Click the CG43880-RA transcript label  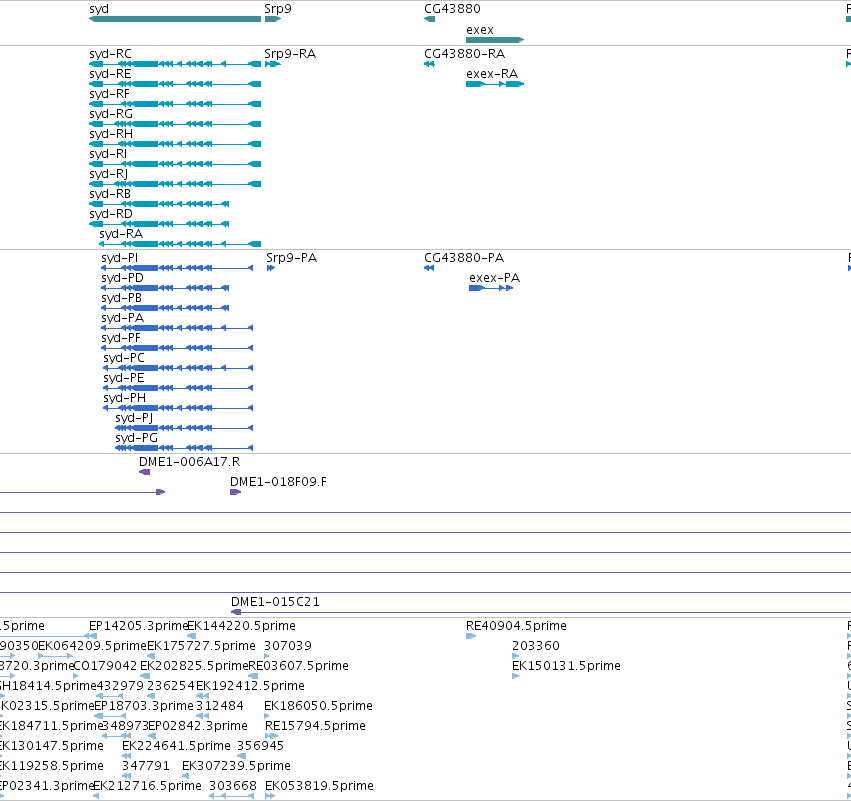(465, 54)
